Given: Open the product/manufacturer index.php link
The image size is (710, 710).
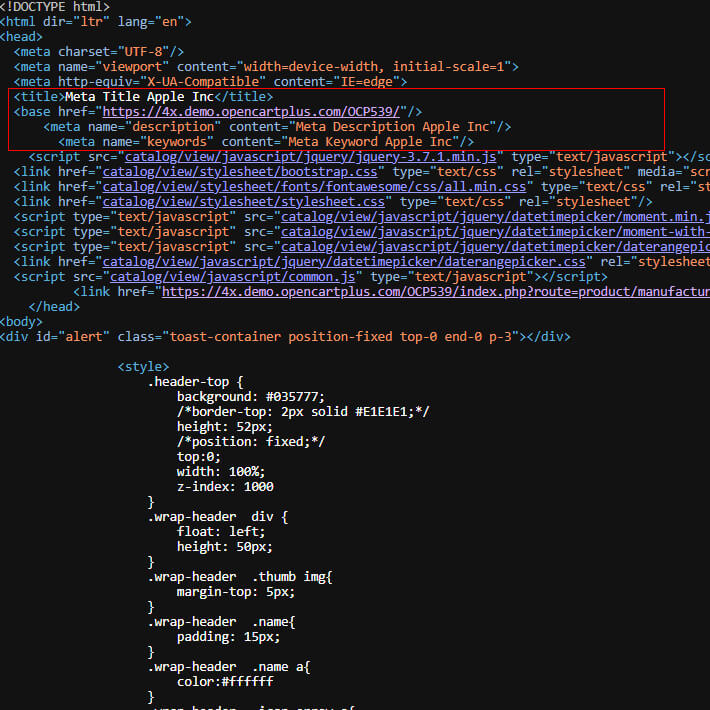Looking at the screenshot, I should 436,291.
